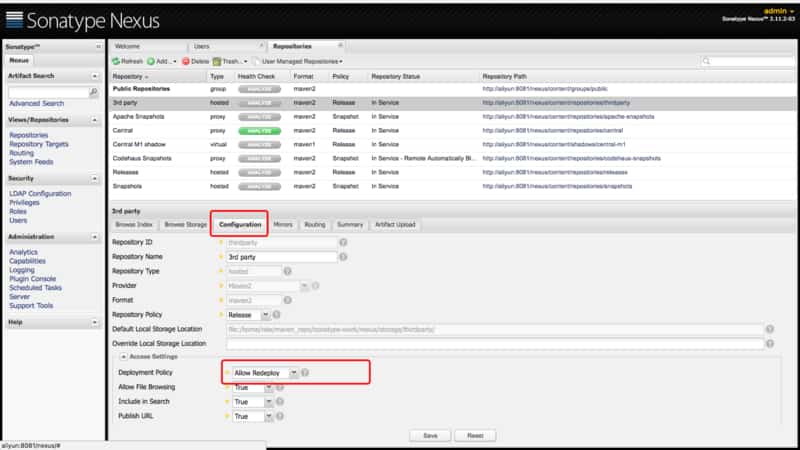Click the Central health check Analyze button
Viewport: 800px width, 450px height.
259,131
